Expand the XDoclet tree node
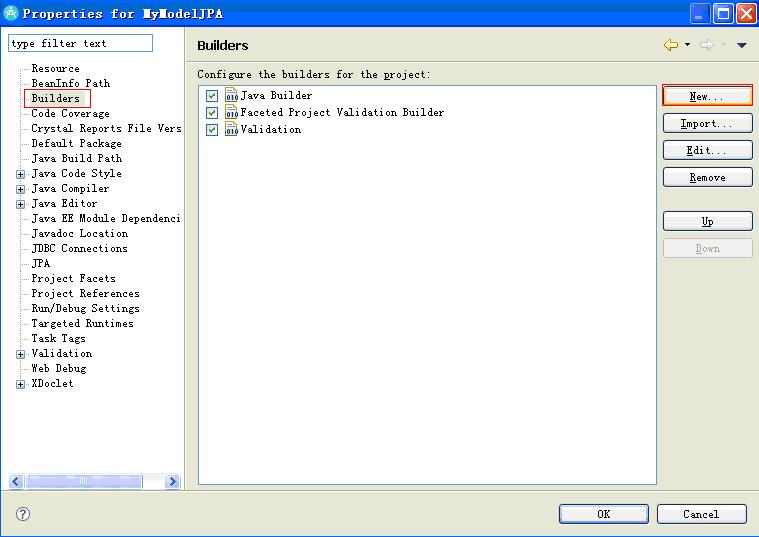 click(20, 384)
